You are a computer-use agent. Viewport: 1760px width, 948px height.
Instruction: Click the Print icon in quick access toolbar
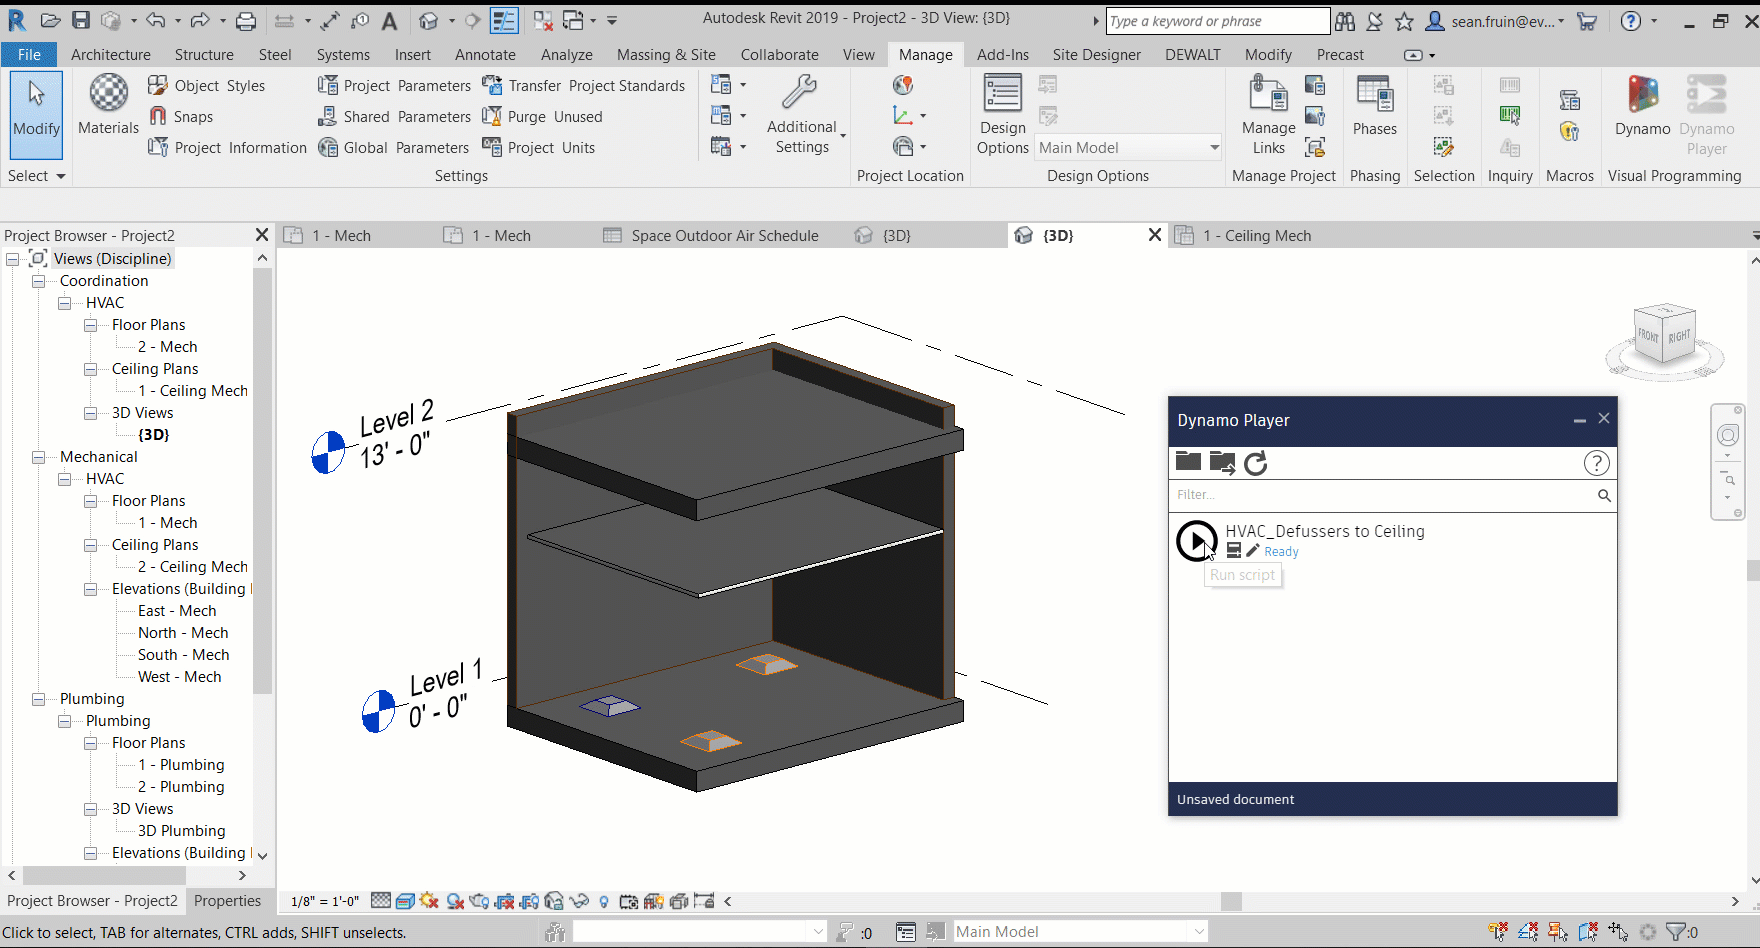tap(246, 20)
